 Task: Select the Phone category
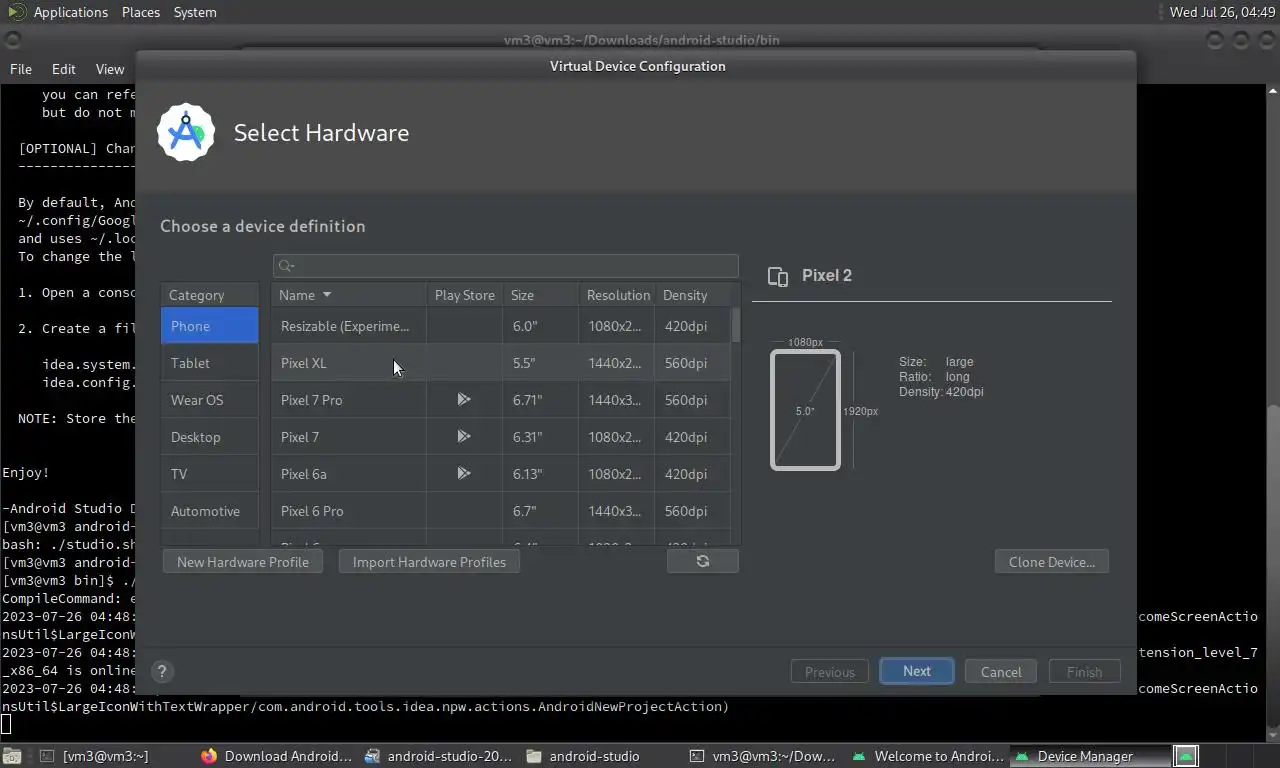210,326
